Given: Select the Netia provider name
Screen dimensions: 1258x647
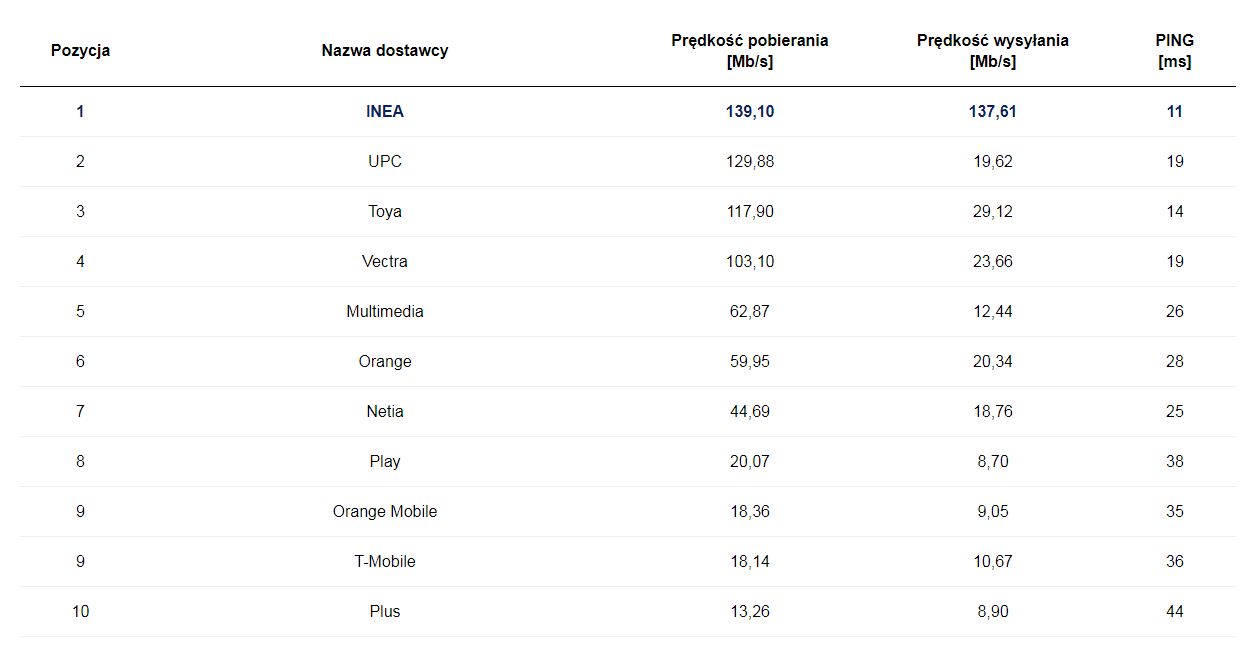Looking at the screenshot, I should pyautogui.click(x=385, y=411).
